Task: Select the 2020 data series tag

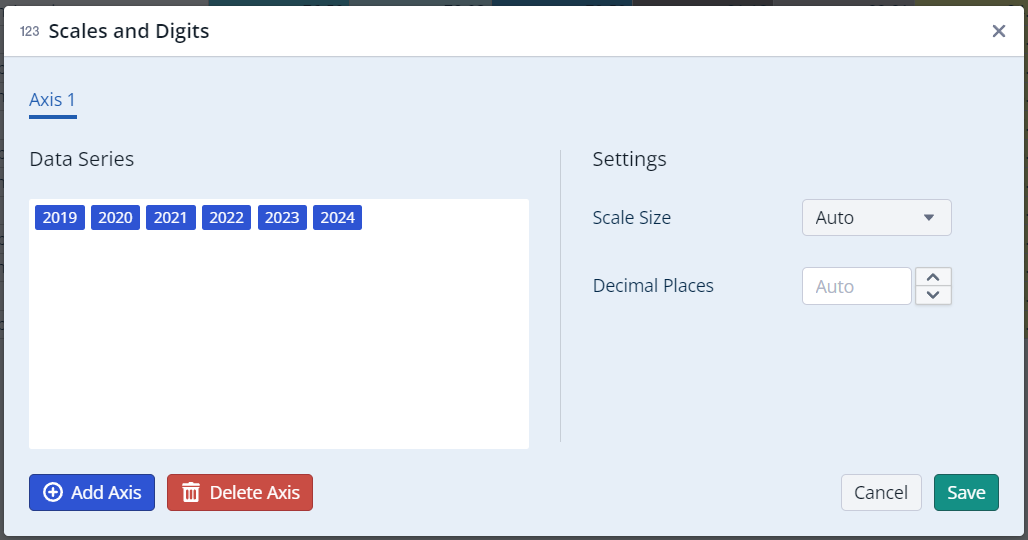Action: coord(115,218)
